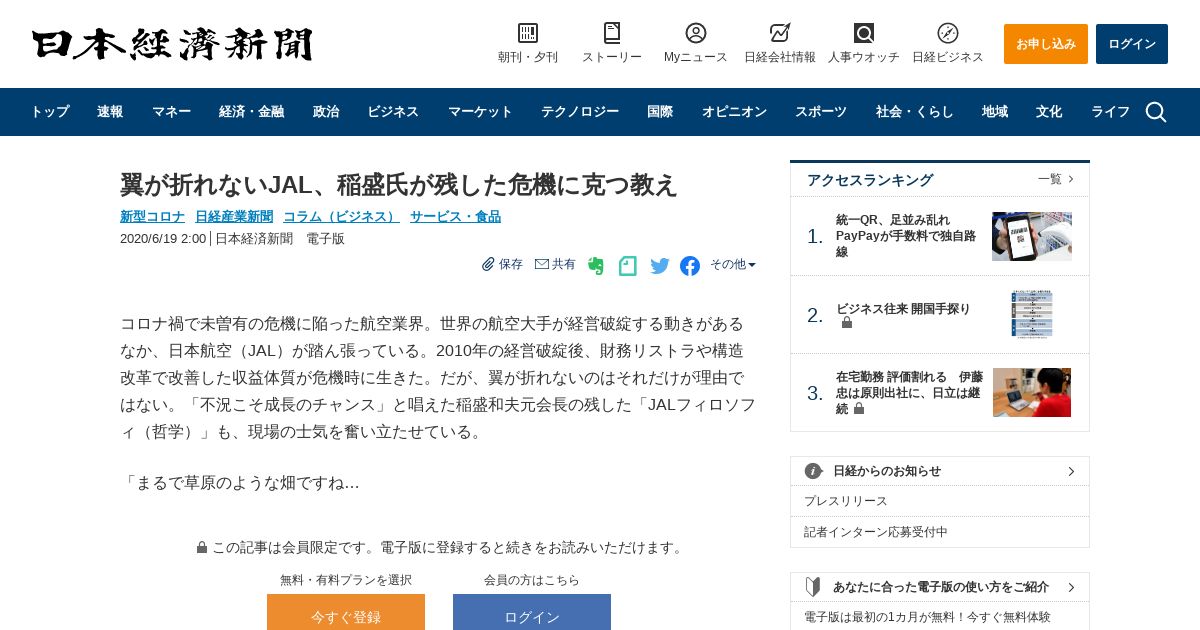Follow the サービス・食品 topic link
This screenshot has height=630, width=1200.
(455, 216)
